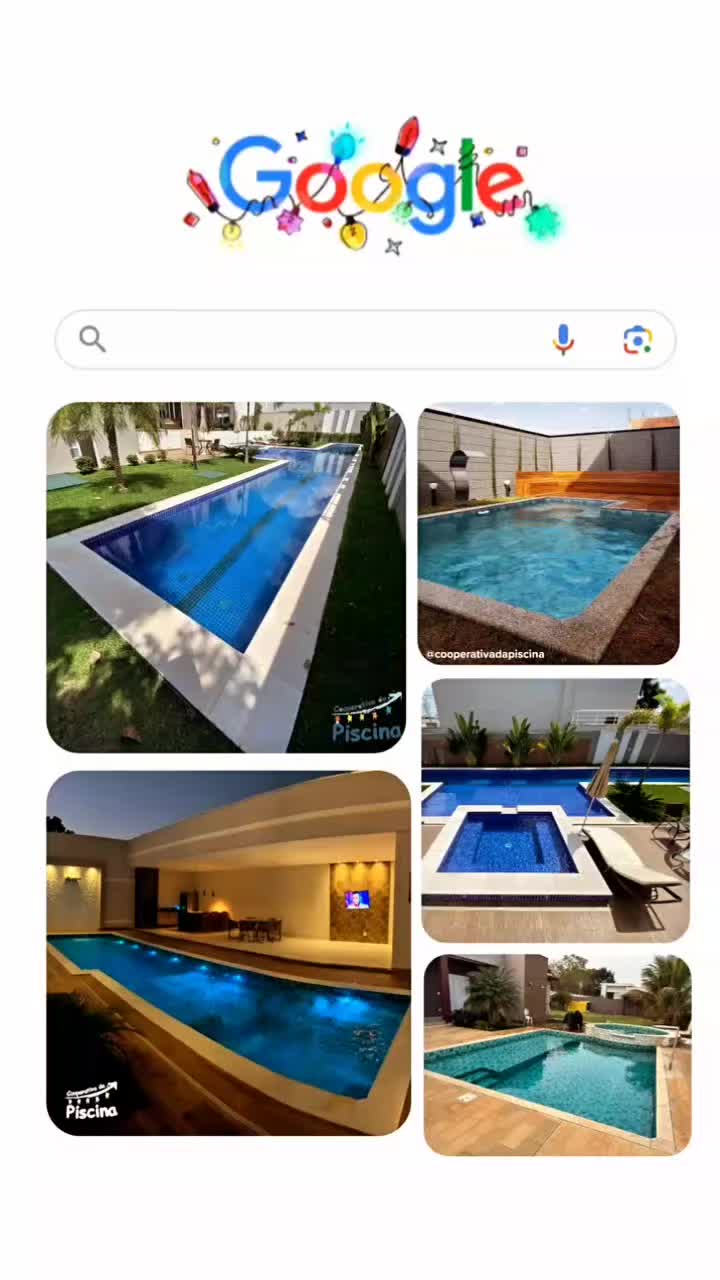Click the Piscina watermark on the lap pool photo
This screenshot has height=1280, width=720.
coord(366,723)
